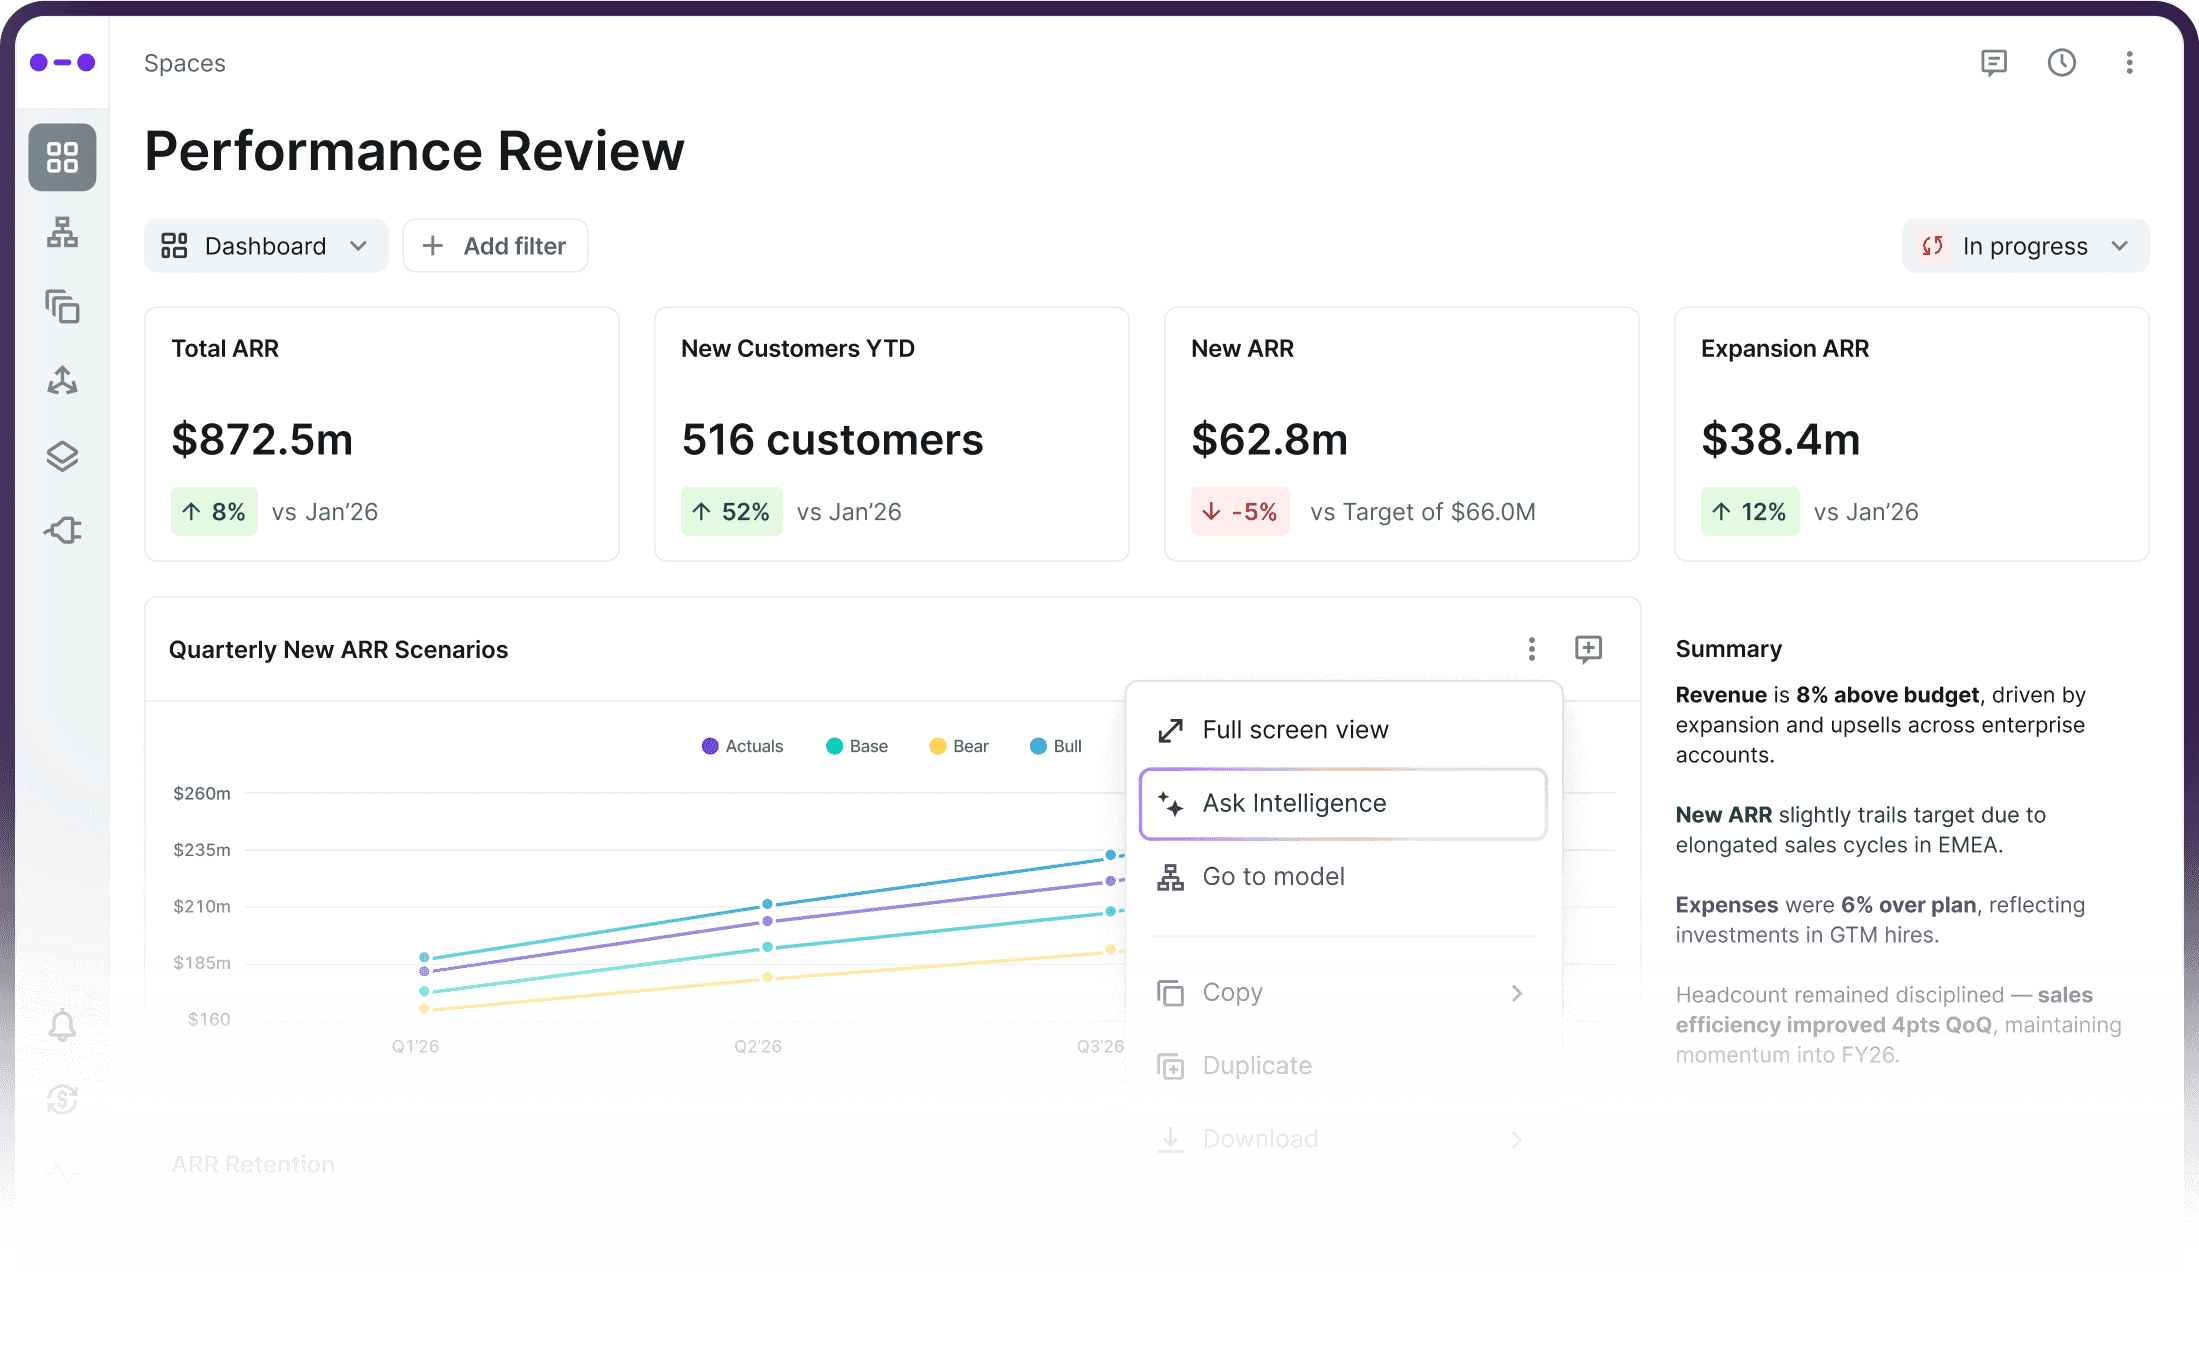Click the history clock icon
The image size is (2199, 1362).
[2061, 63]
